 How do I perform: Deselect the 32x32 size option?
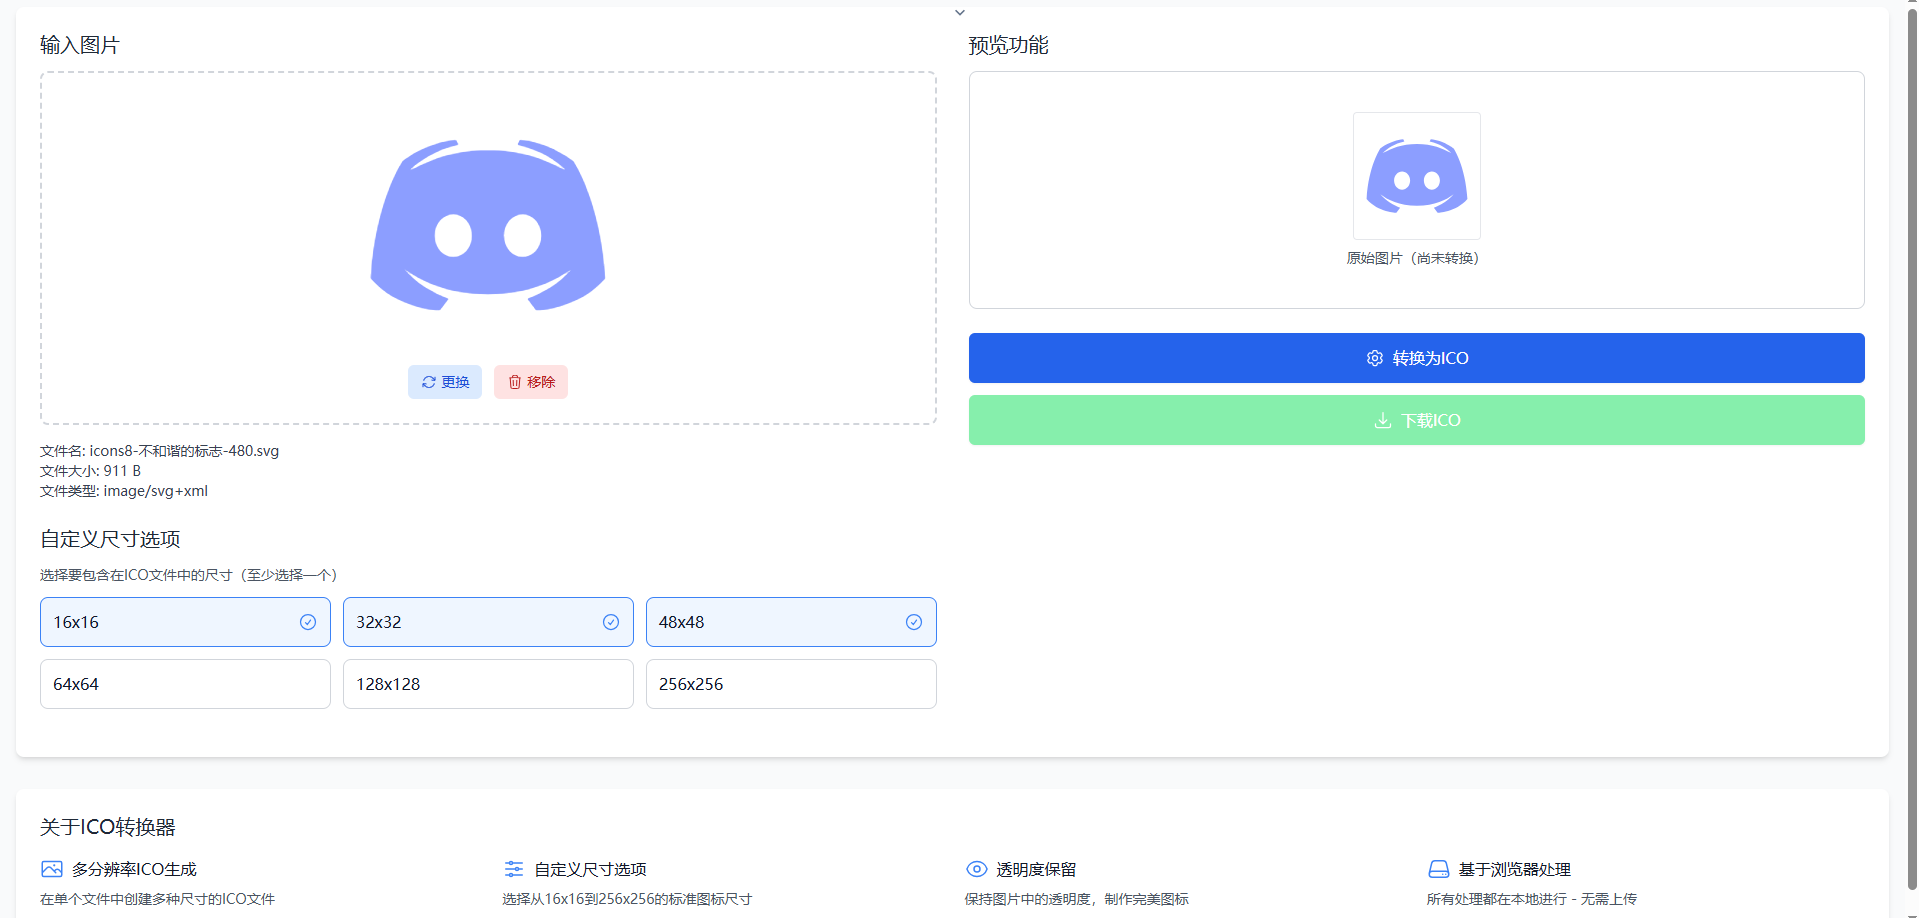point(610,621)
